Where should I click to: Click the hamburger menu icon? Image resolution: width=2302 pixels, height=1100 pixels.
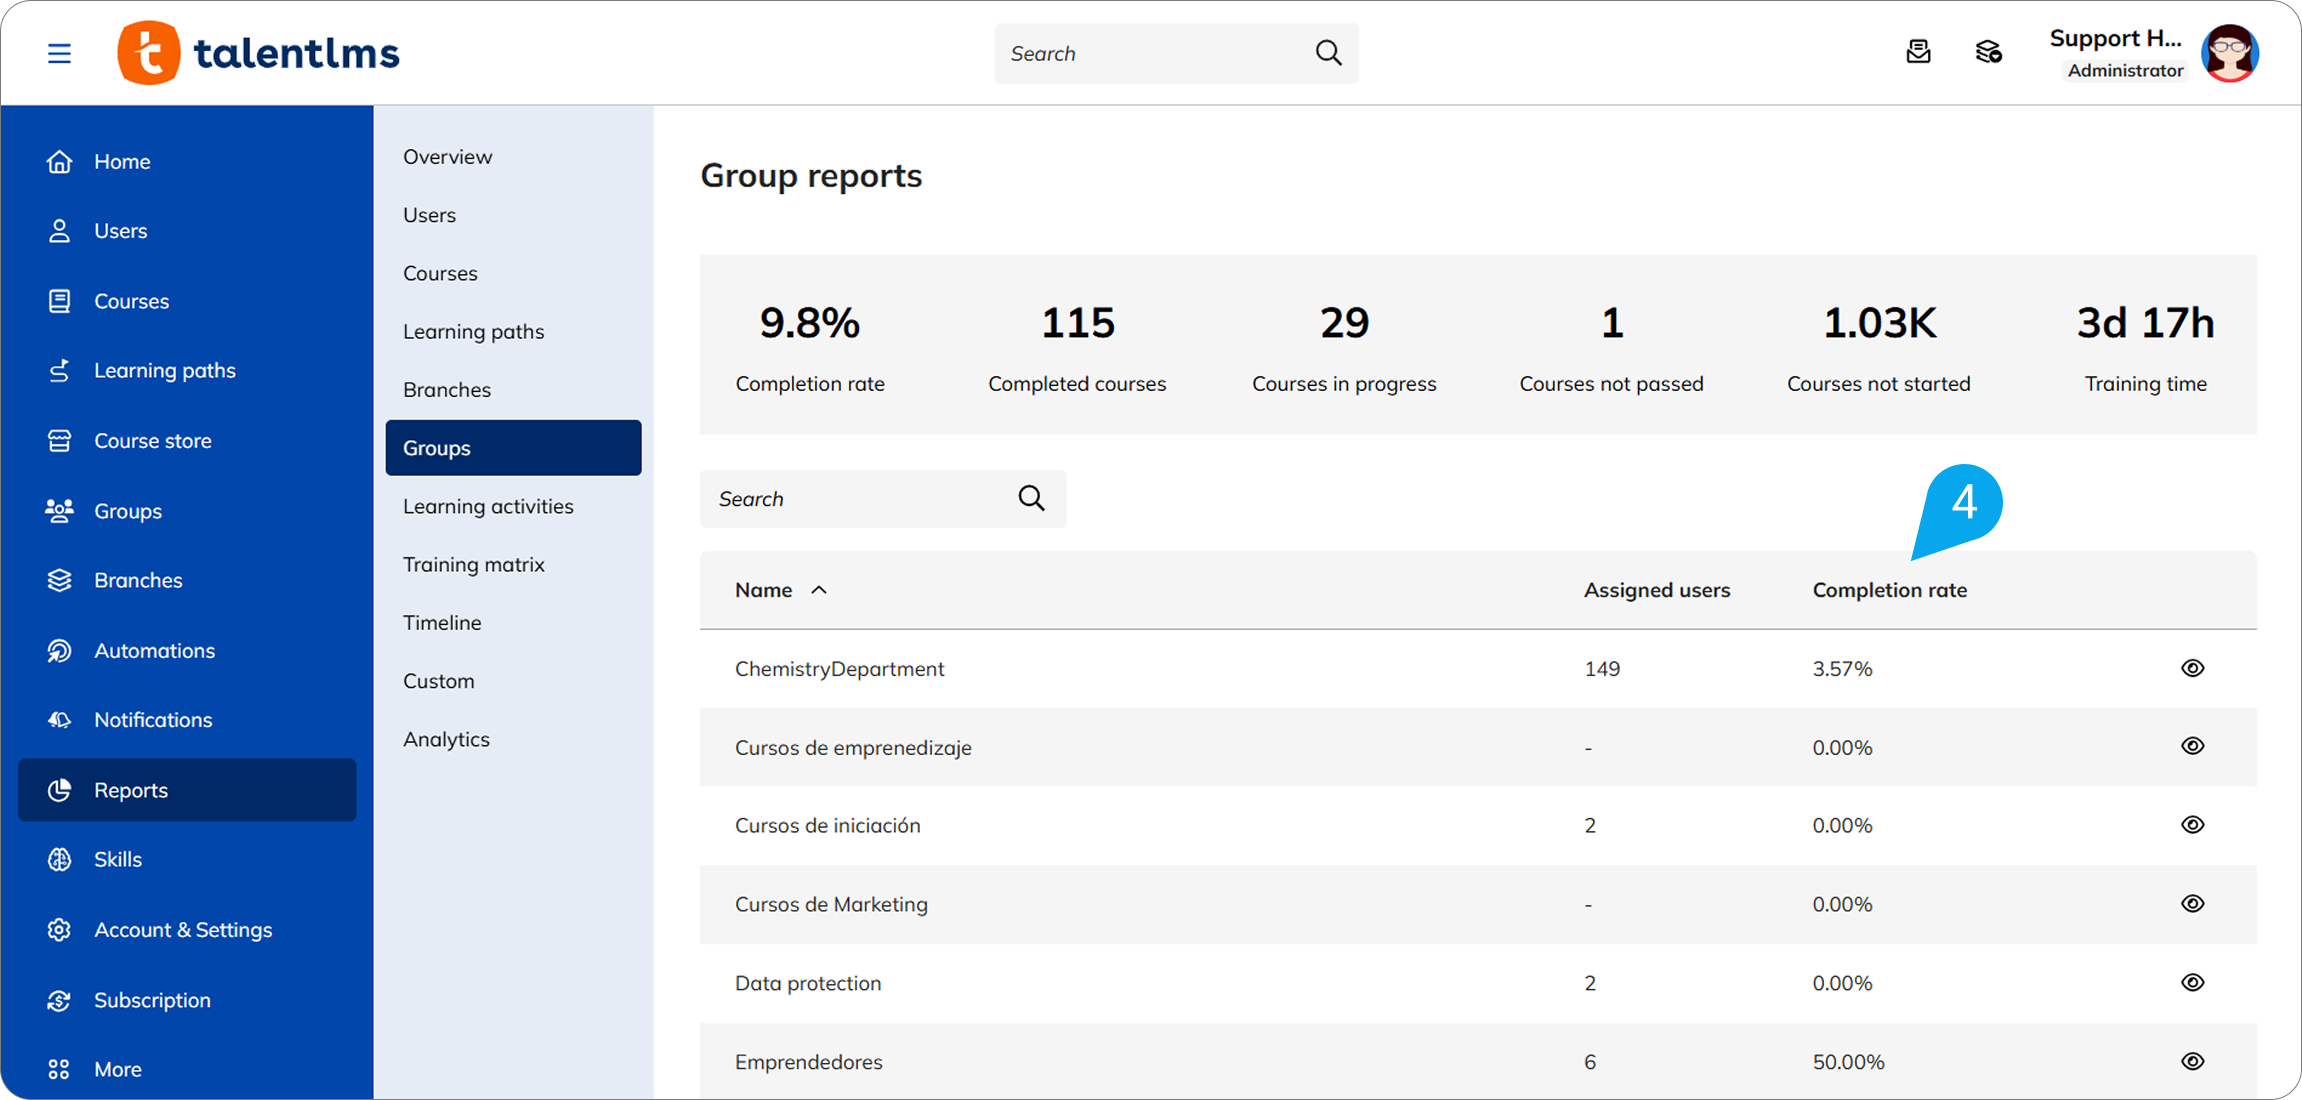pyautogui.click(x=59, y=53)
